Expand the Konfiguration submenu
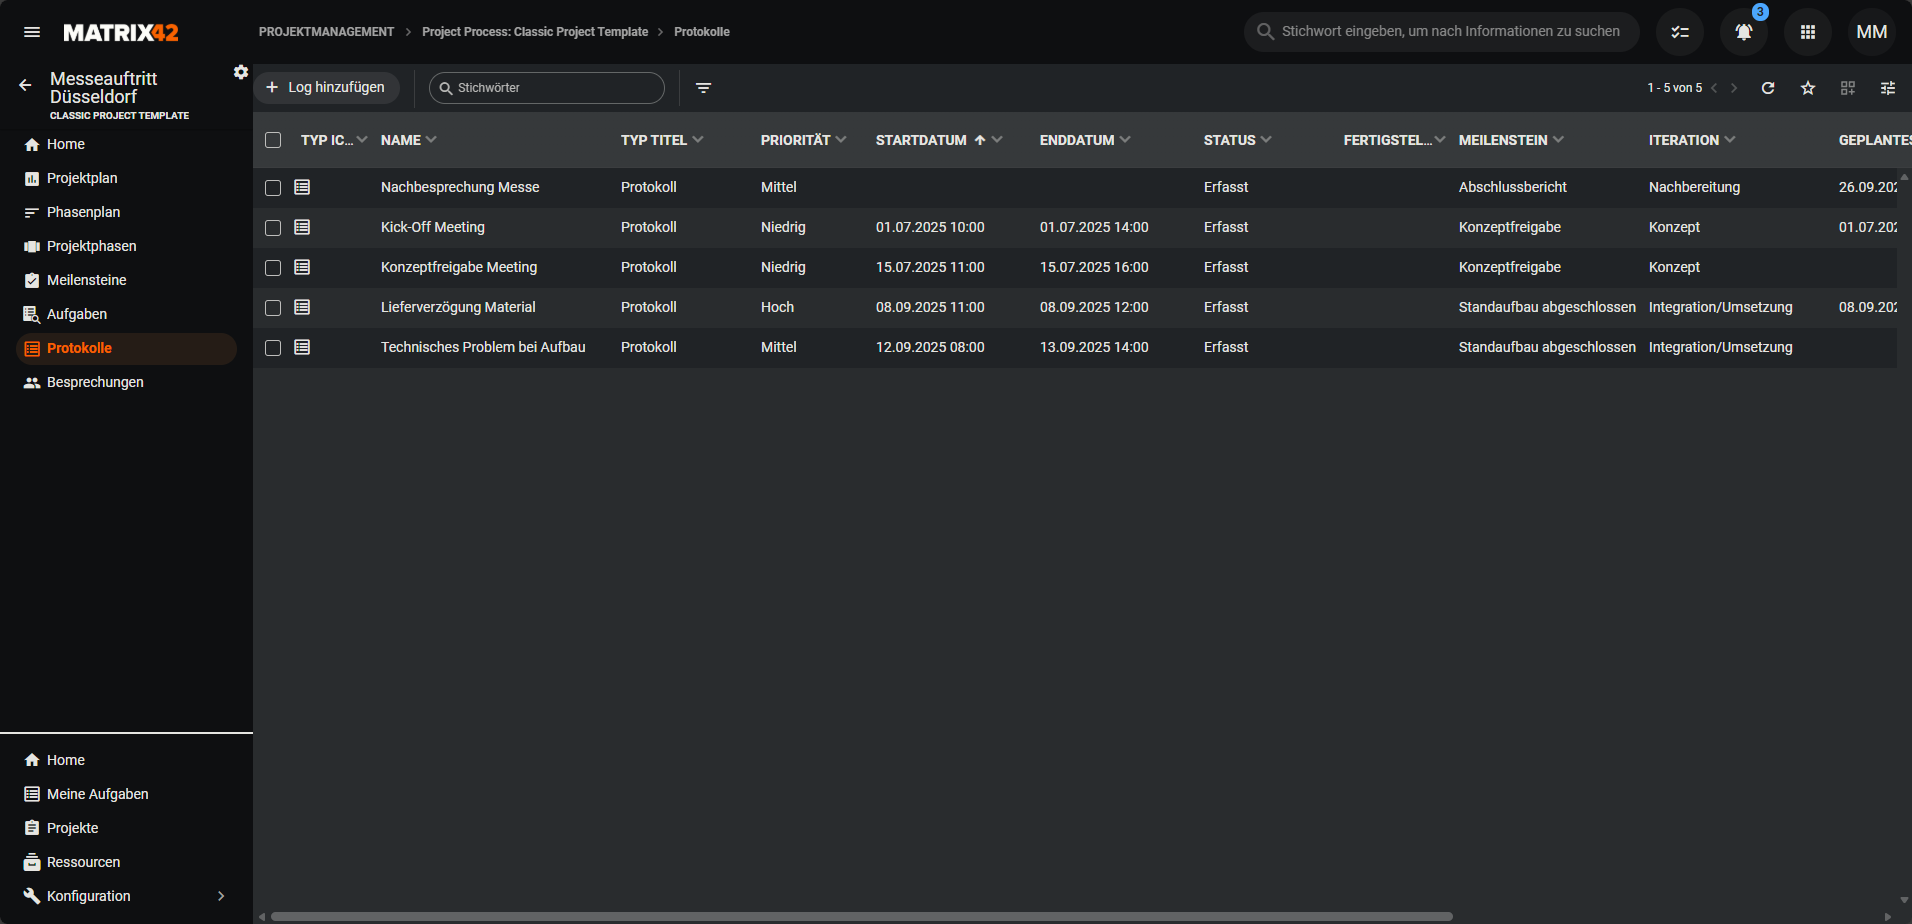This screenshot has height=924, width=1912. click(x=221, y=896)
